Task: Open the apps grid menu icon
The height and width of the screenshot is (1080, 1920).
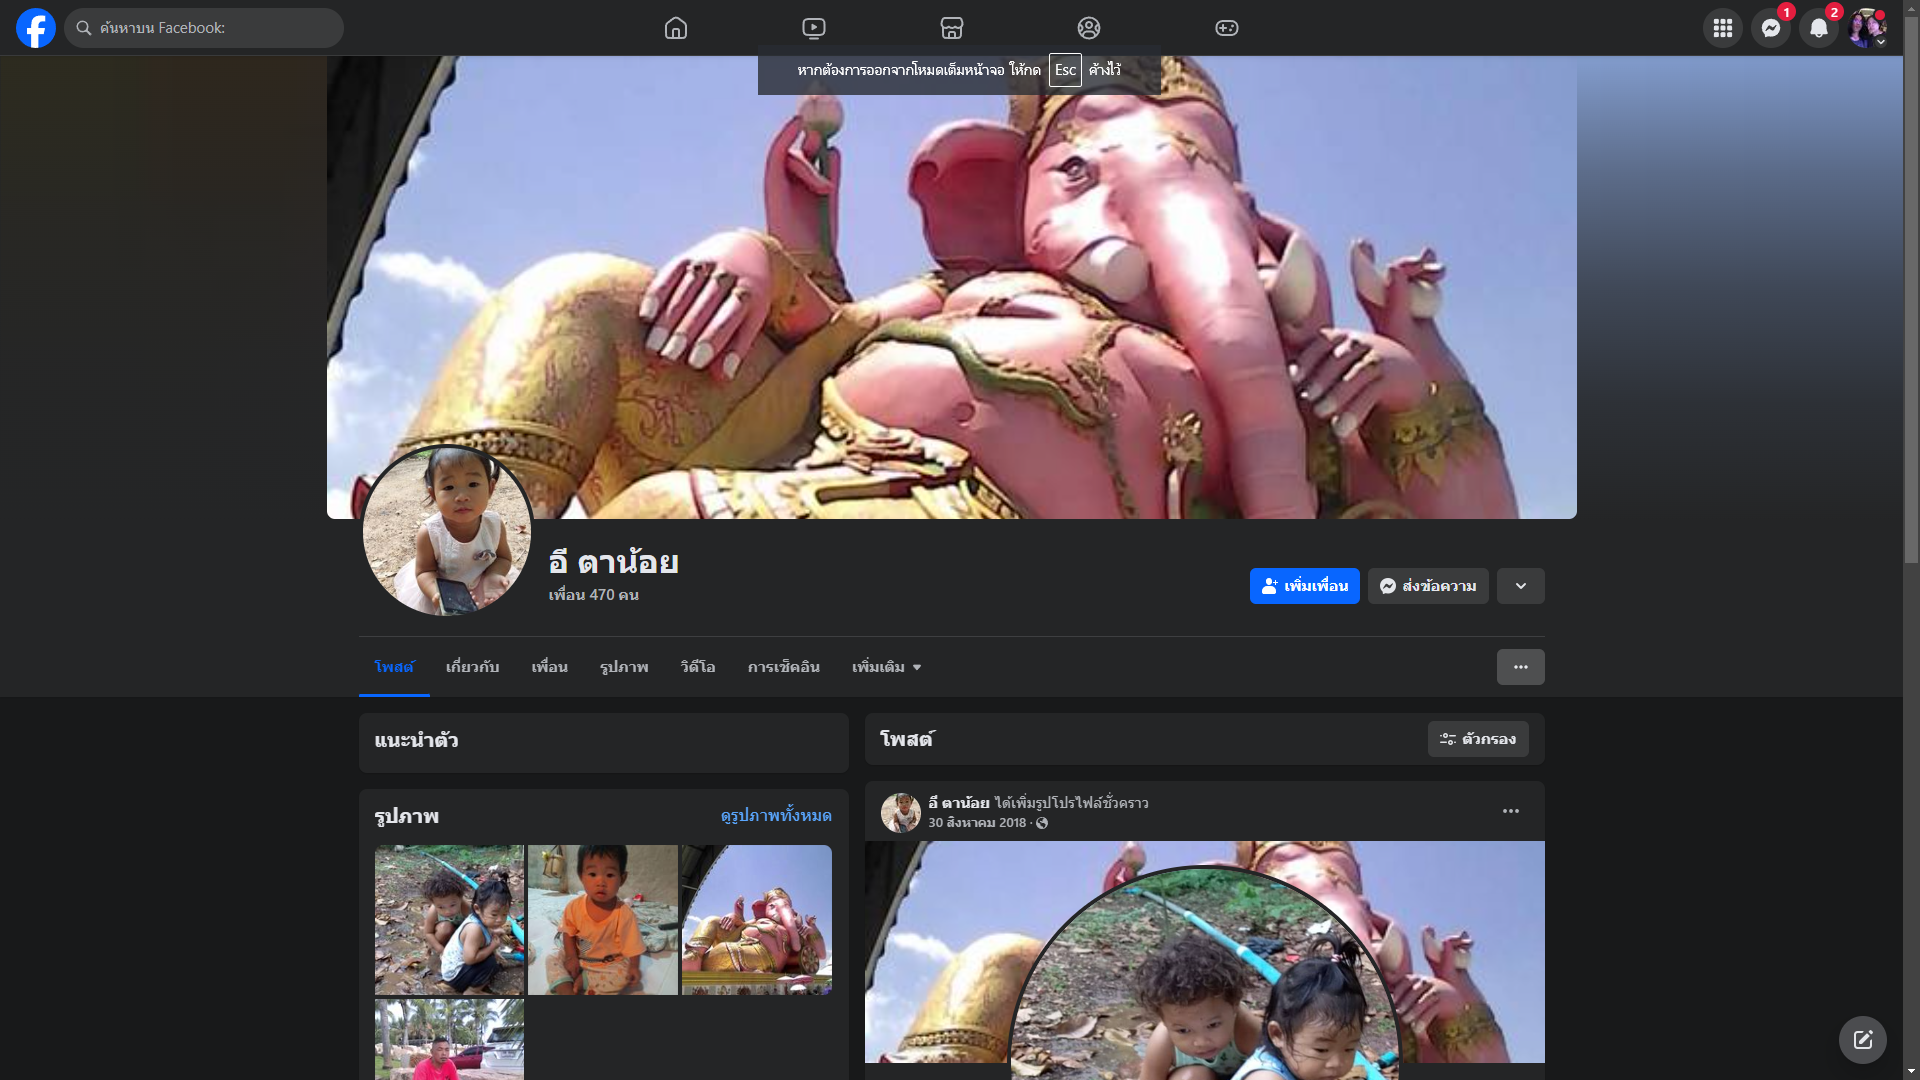Action: 1722,28
